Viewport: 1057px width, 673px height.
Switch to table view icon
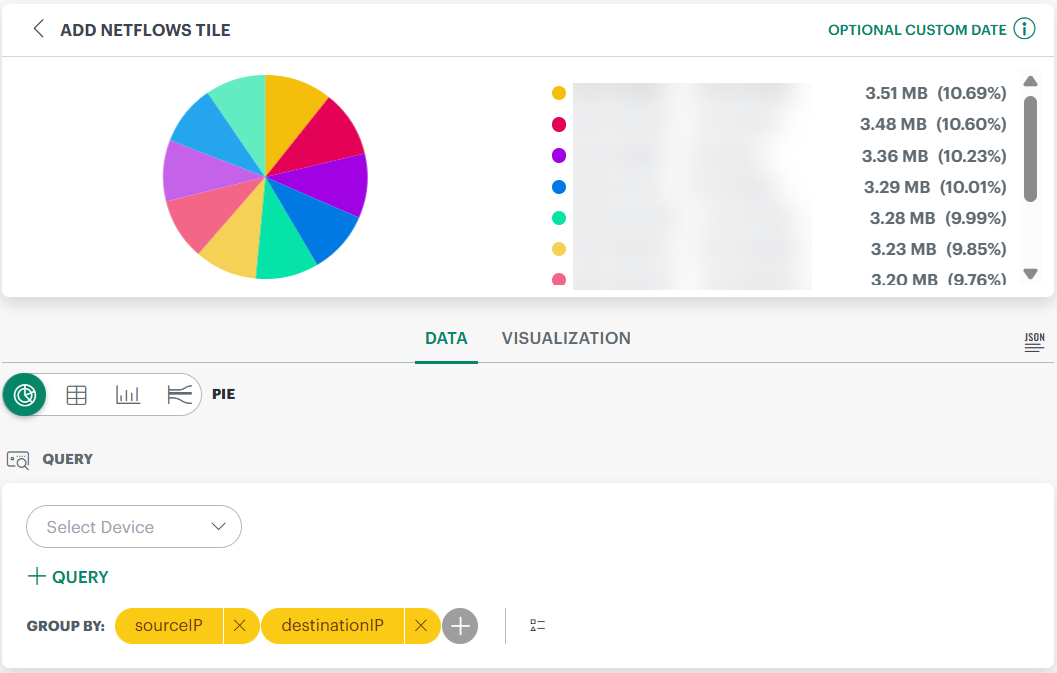[76, 395]
